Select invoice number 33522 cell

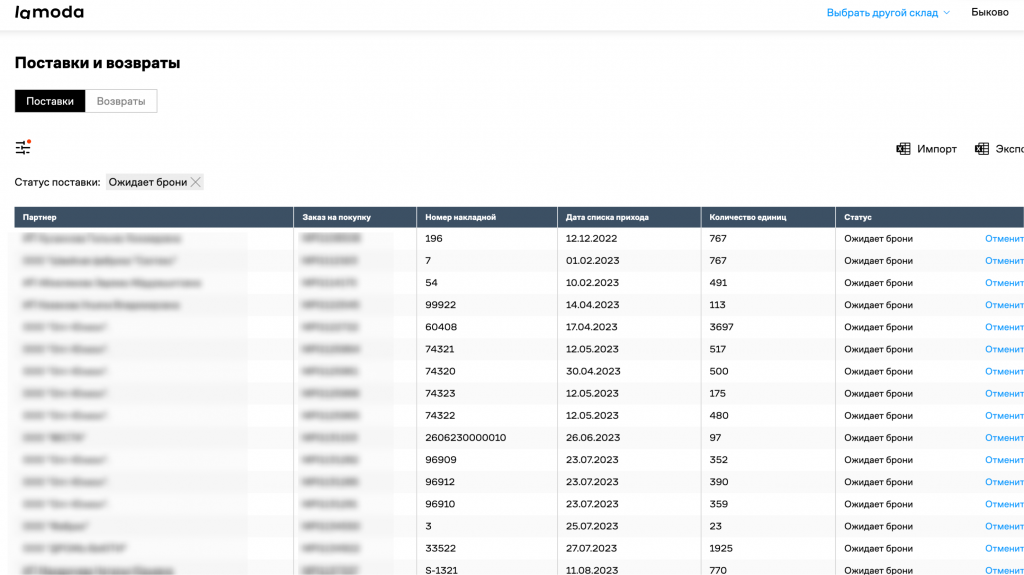441,548
